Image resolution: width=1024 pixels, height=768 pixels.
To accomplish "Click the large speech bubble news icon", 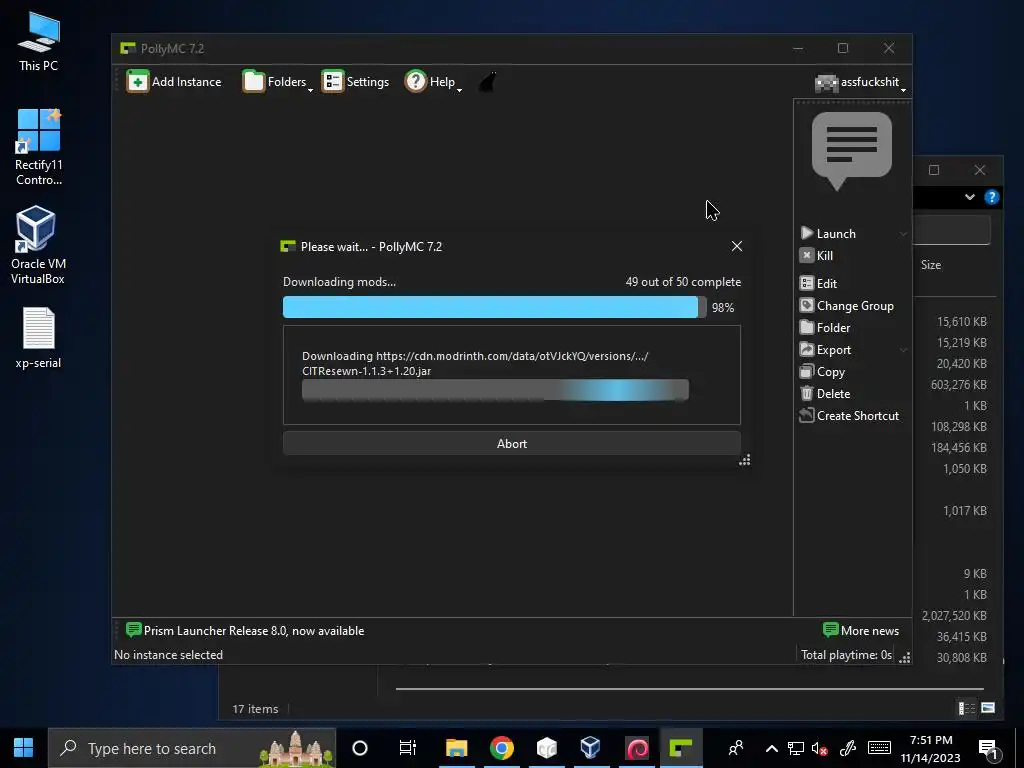I will tap(852, 151).
